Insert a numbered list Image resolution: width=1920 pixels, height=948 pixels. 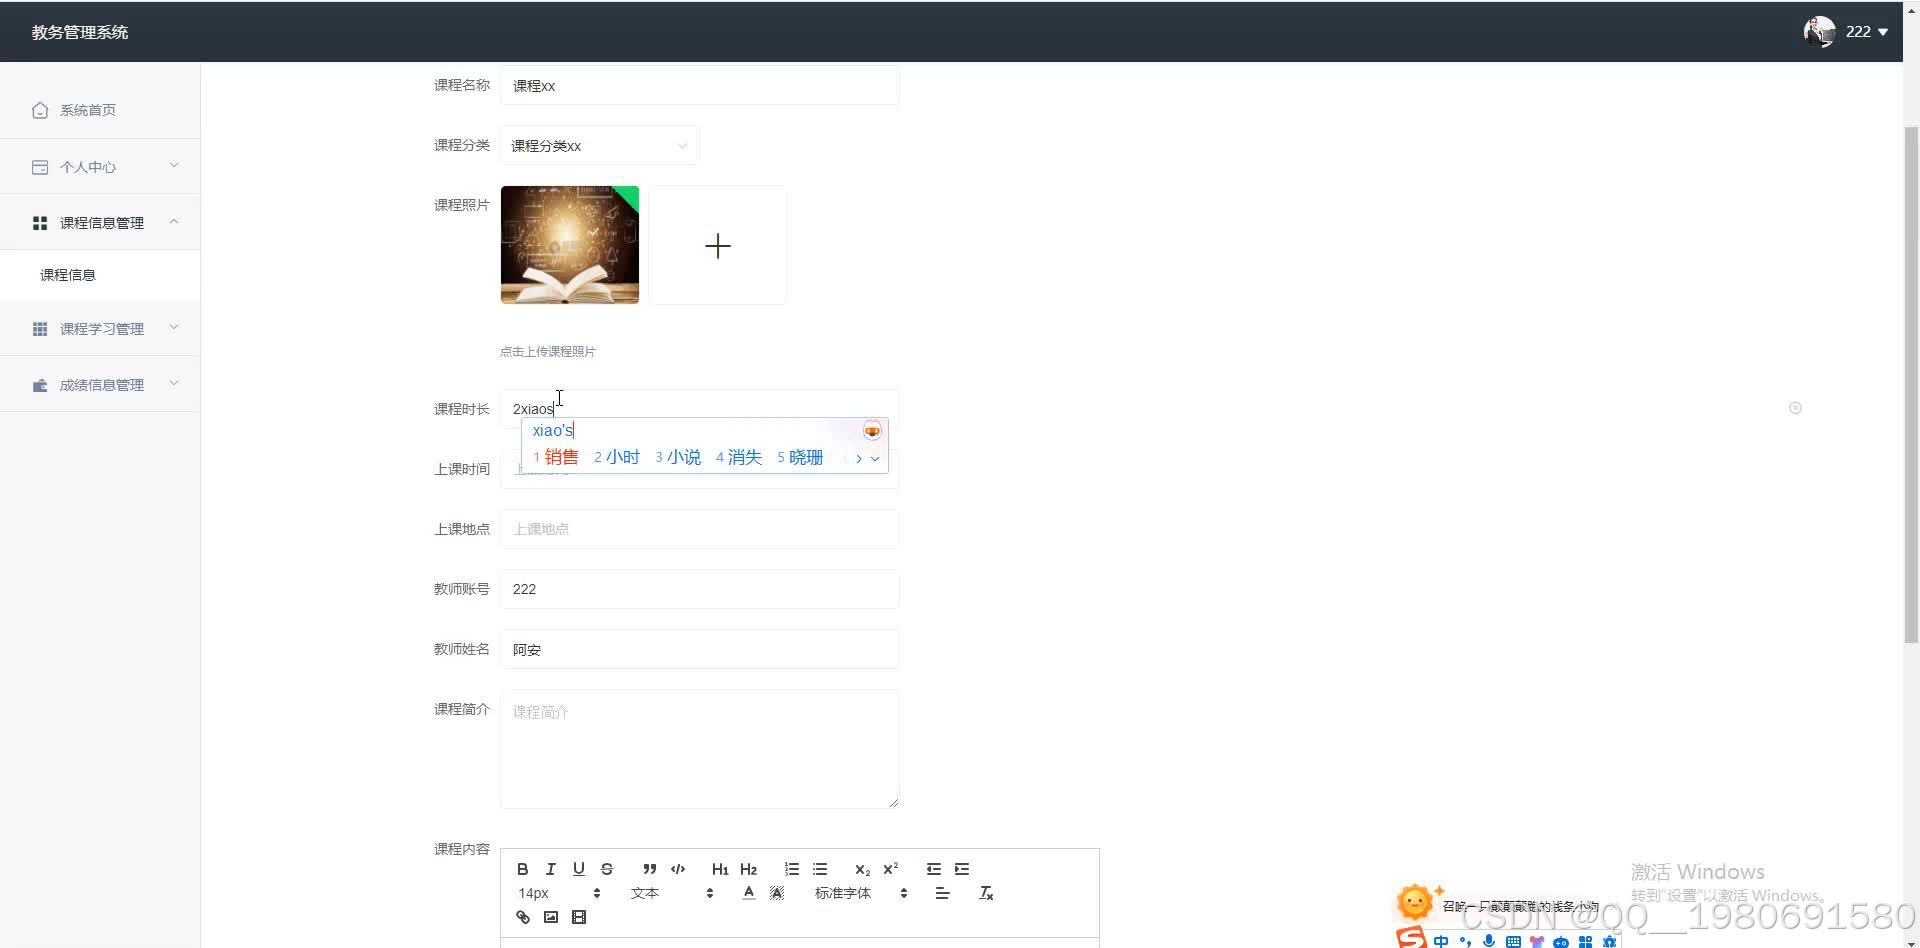792,869
